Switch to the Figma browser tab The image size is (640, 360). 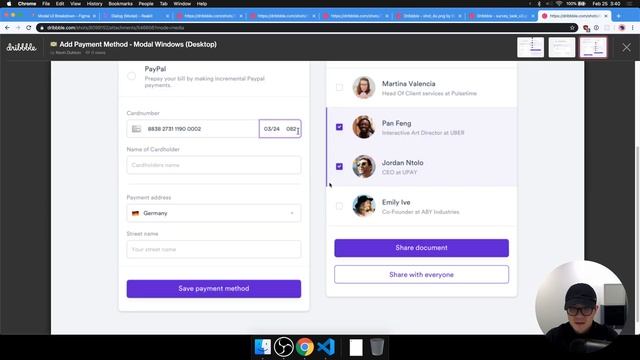63,16
